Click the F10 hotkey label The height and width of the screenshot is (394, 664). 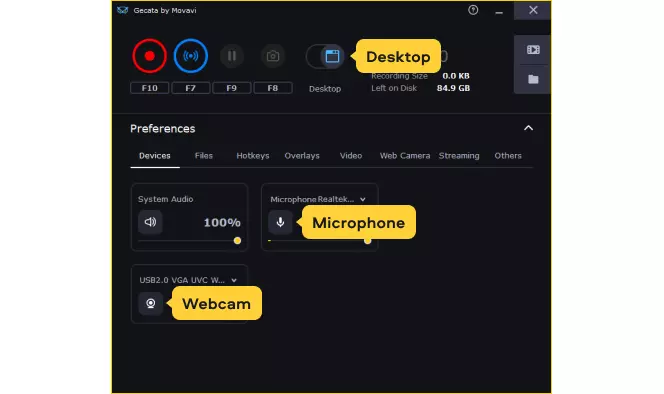point(149,88)
